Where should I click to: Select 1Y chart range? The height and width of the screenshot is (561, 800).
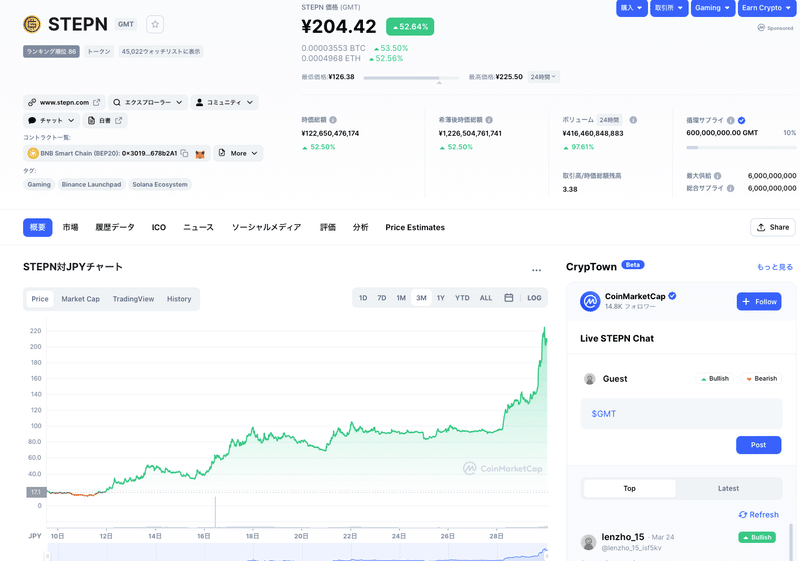[x=441, y=298]
